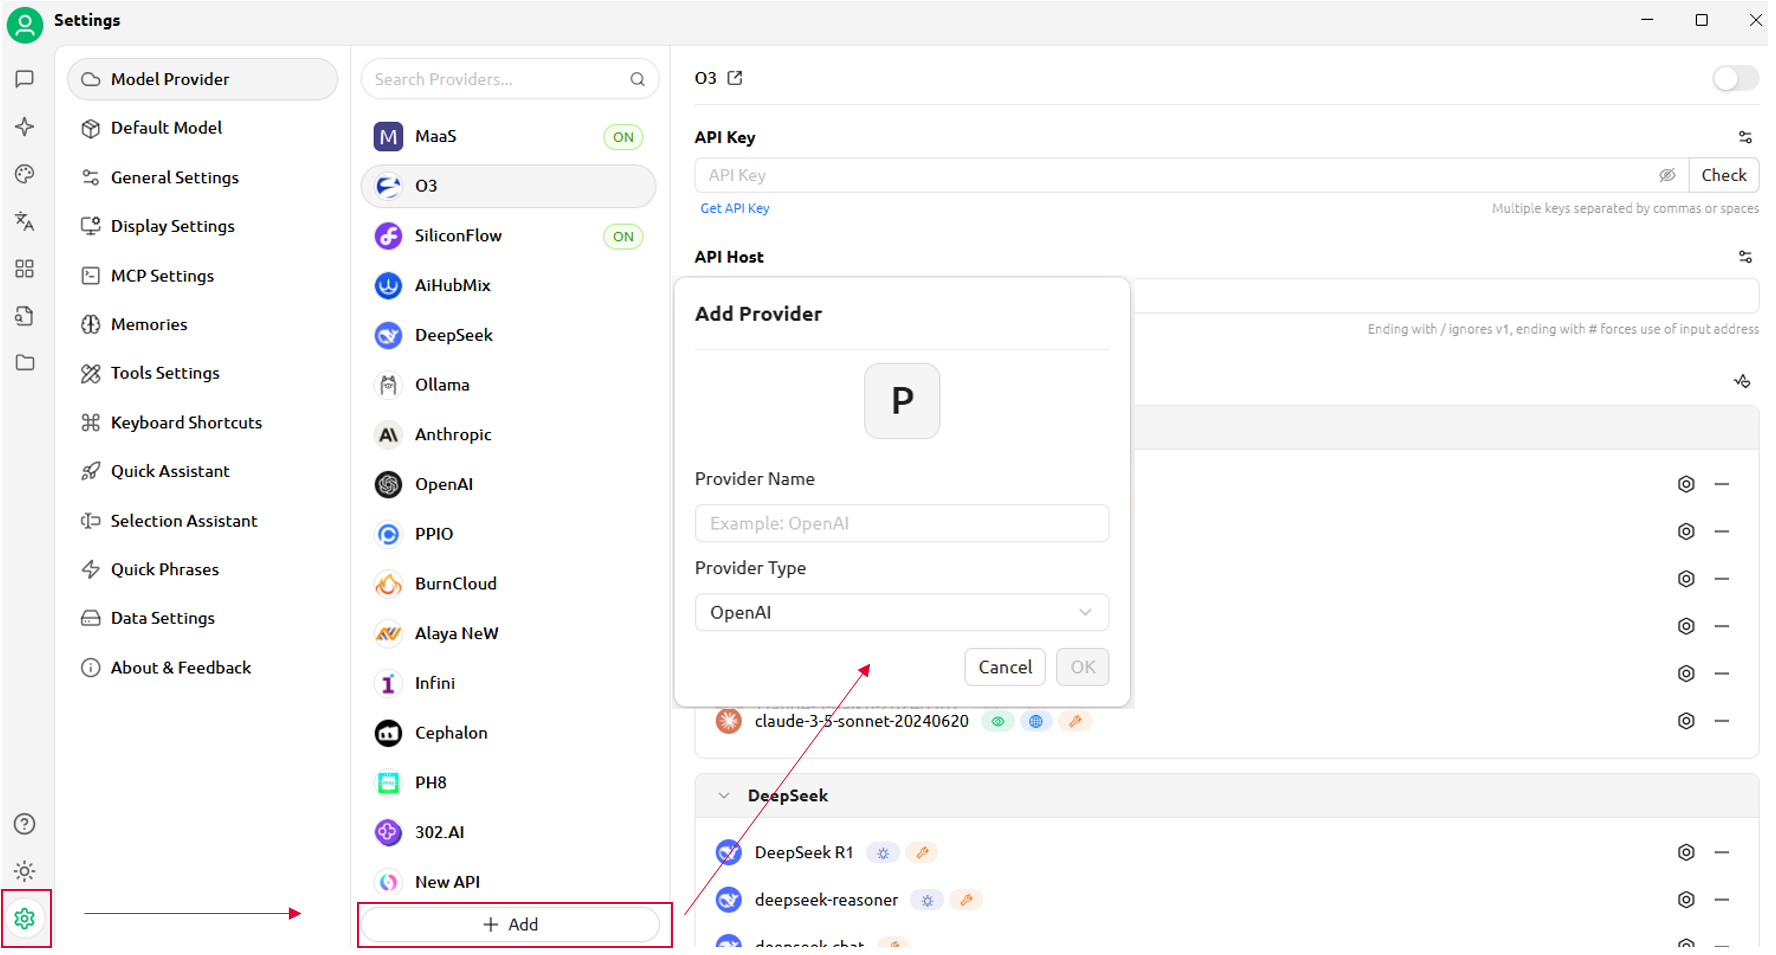Open the knowledge base sidebar icon
This screenshot has width=1776, height=955.
(25, 316)
